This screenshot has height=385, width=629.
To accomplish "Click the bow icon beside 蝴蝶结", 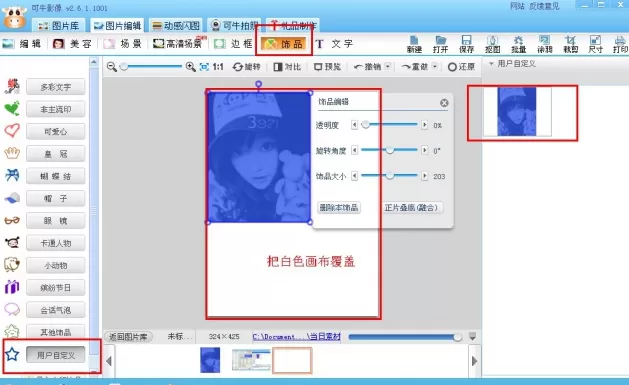I will click(x=12, y=175).
